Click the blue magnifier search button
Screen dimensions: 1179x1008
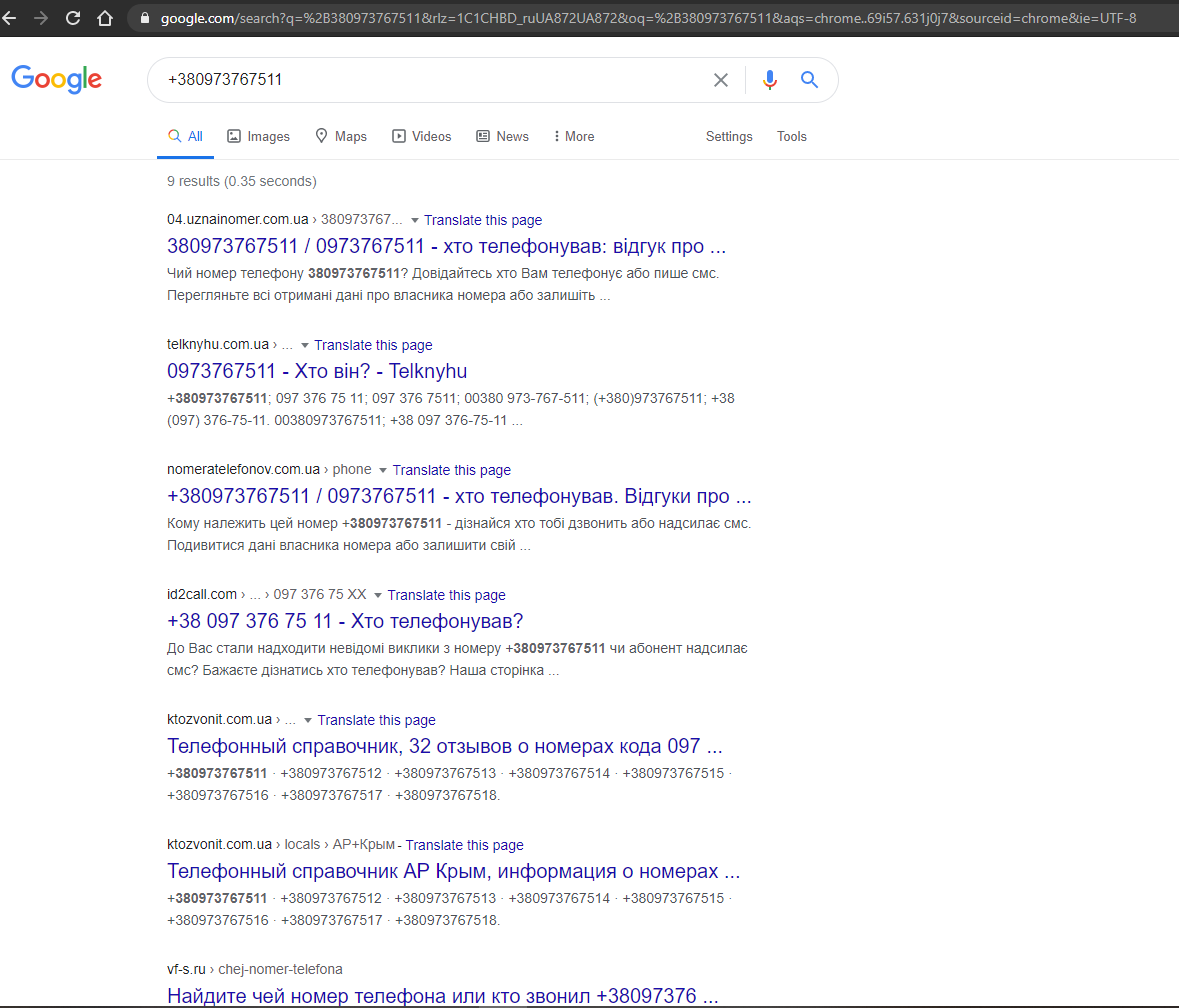(809, 79)
